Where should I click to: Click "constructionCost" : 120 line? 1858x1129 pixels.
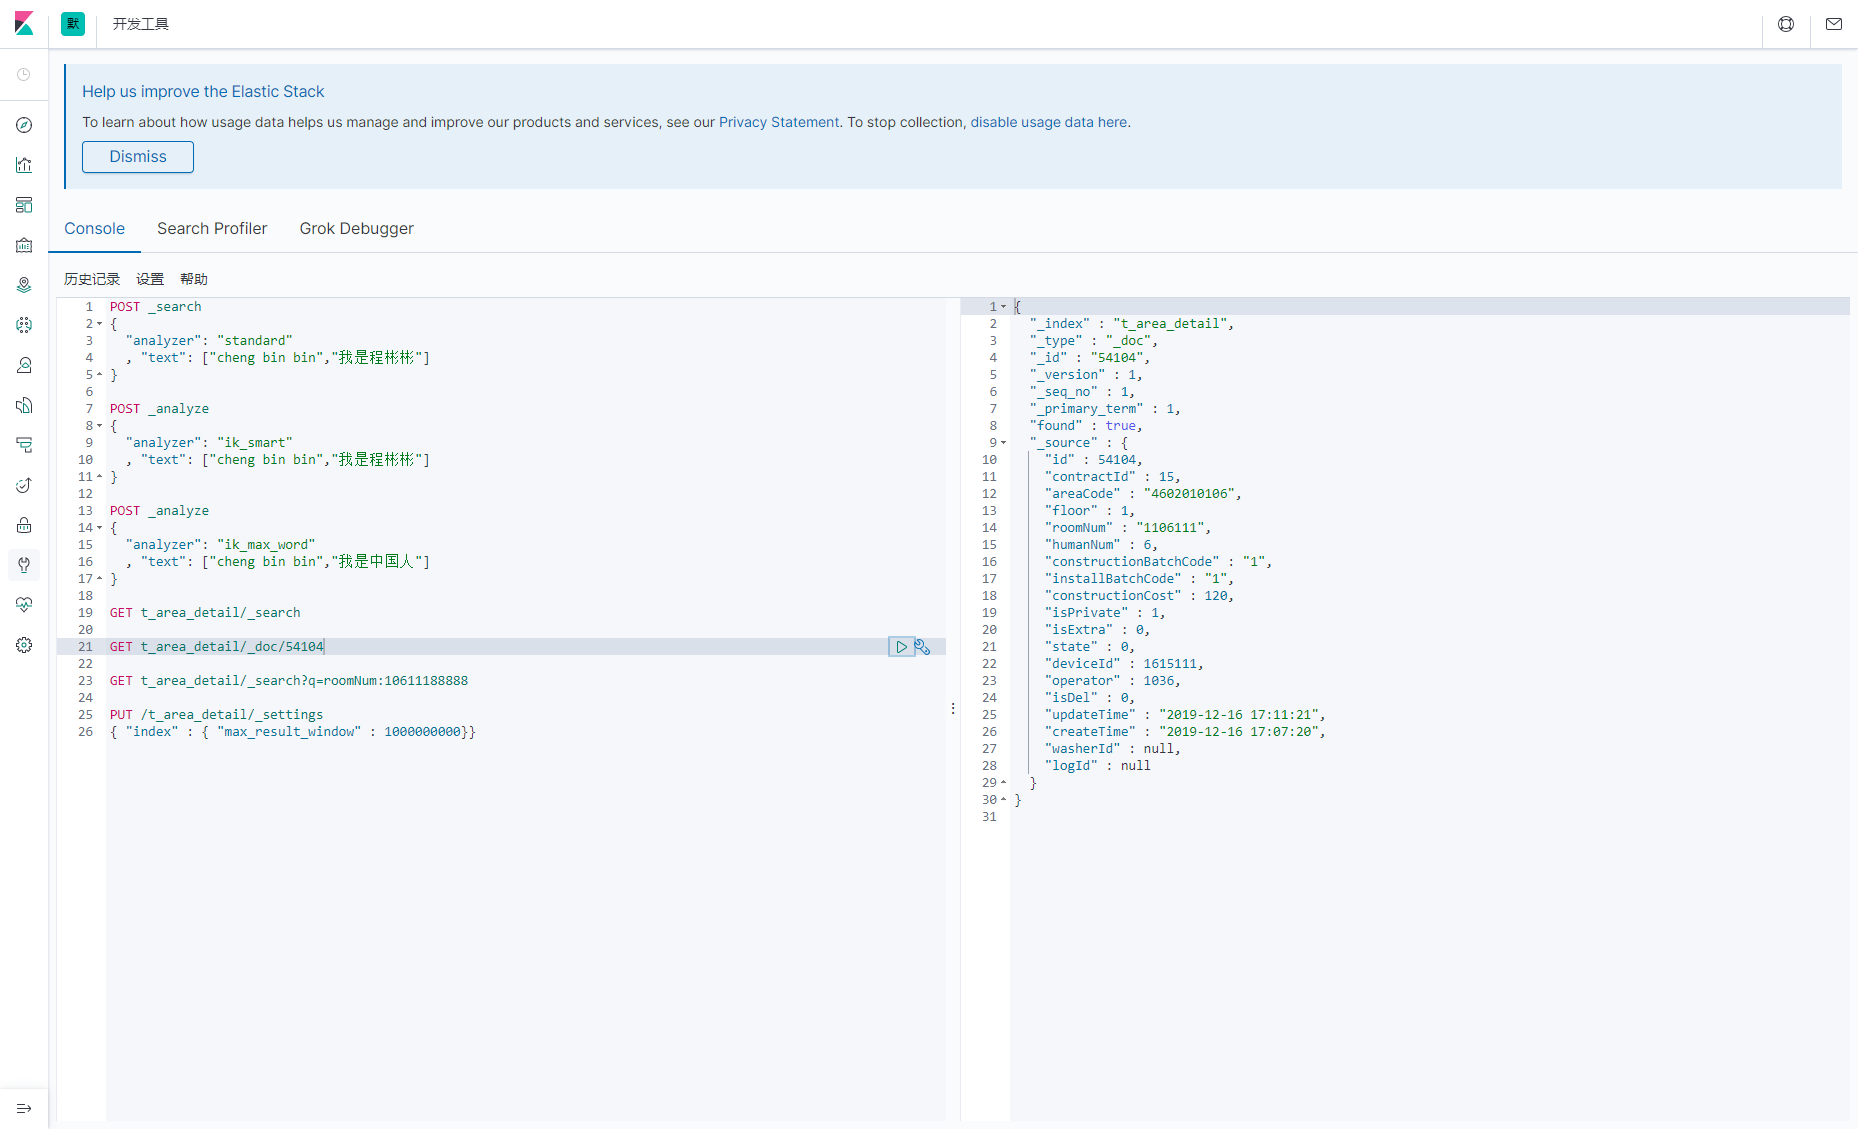(x=1139, y=596)
